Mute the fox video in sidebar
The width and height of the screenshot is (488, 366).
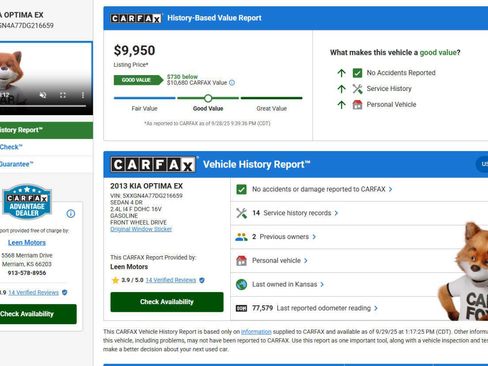point(43,95)
